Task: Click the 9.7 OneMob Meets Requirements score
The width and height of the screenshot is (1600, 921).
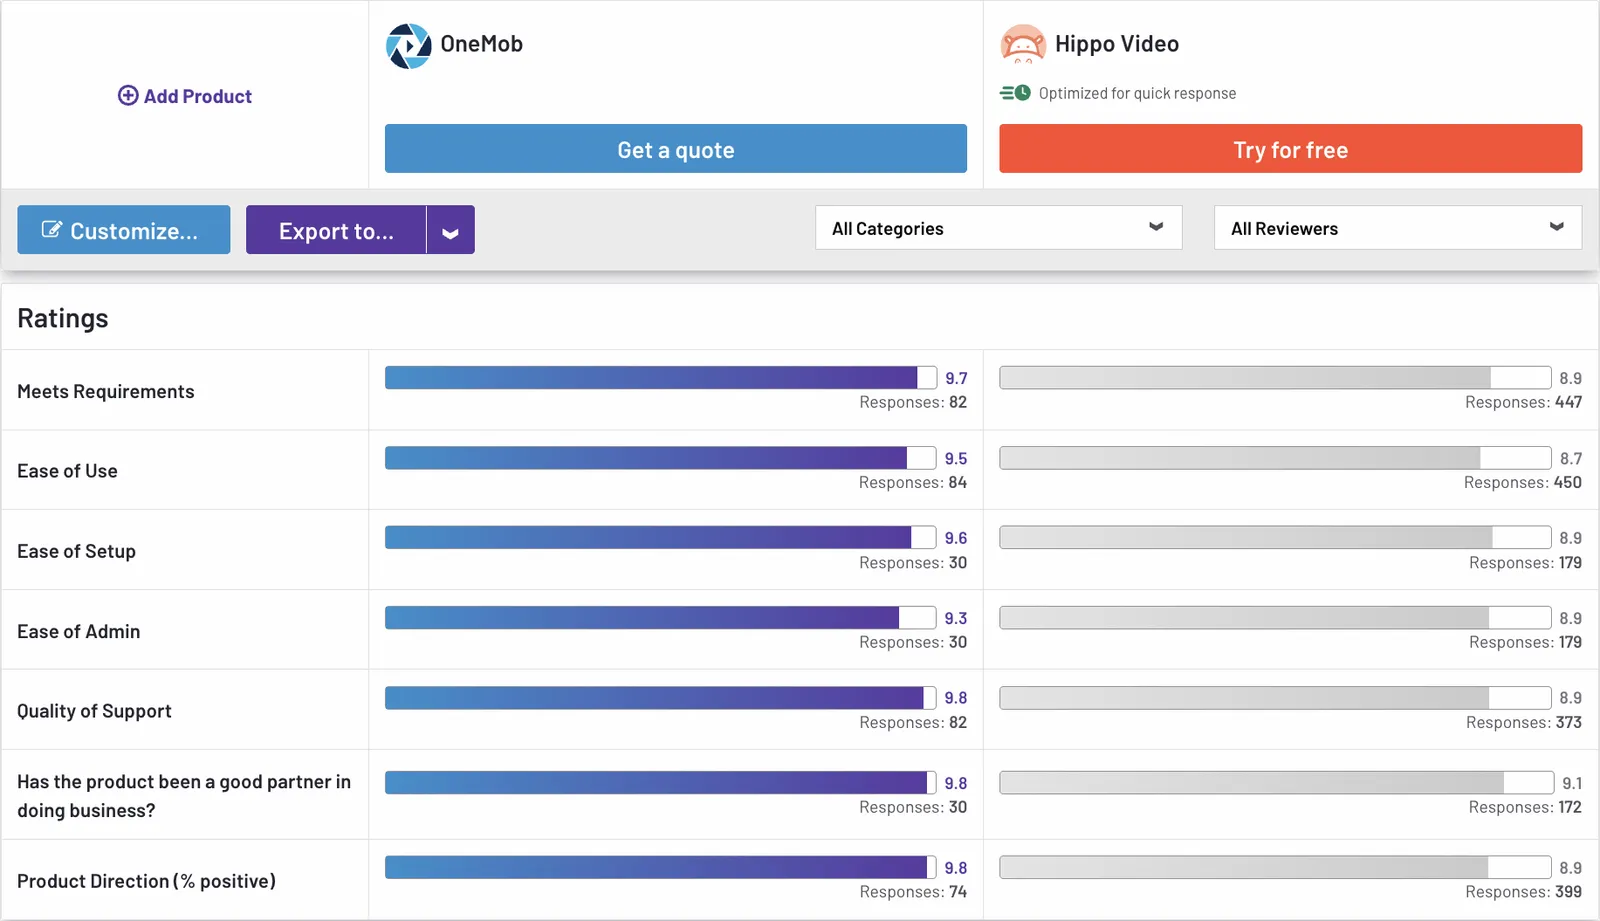Action: (x=956, y=378)
